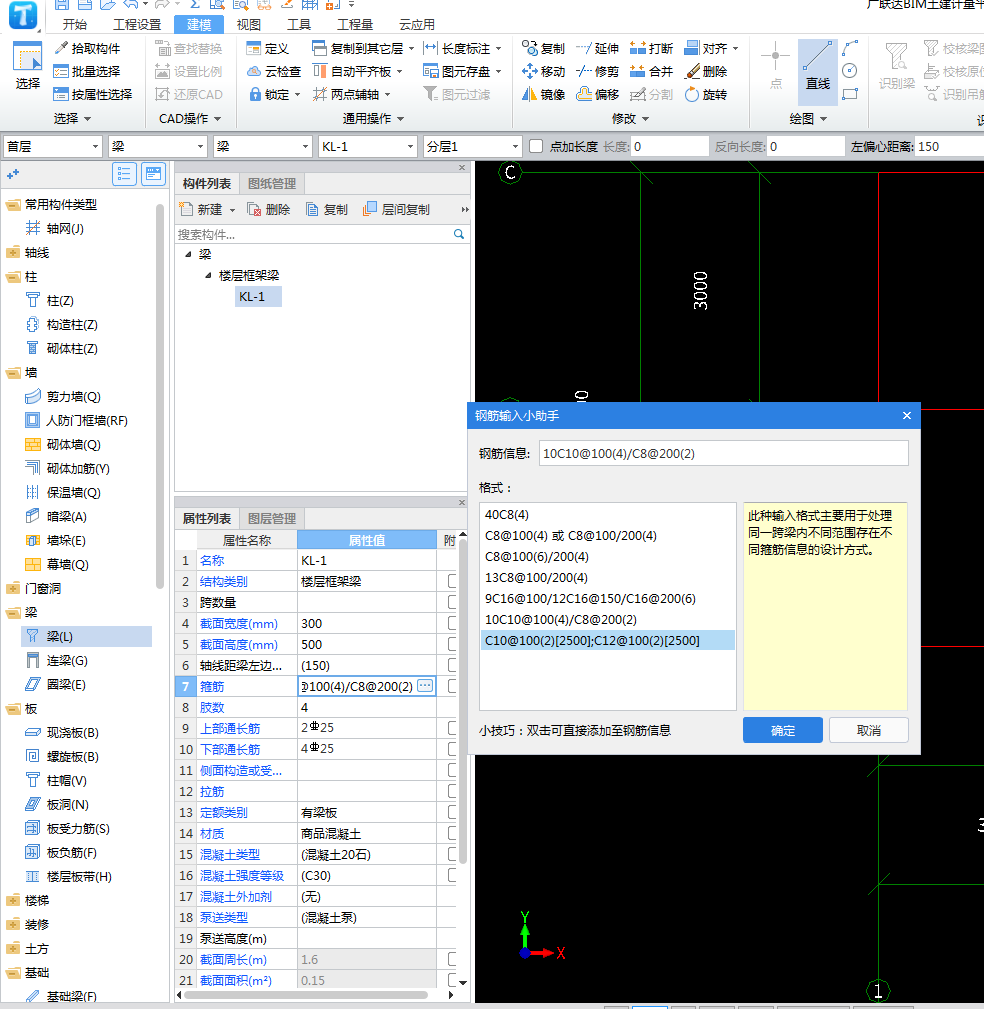This screenshot has width=984, height=1009.
Task: Click 层间复制 inter-floor copy
Action: pos(396,209)
